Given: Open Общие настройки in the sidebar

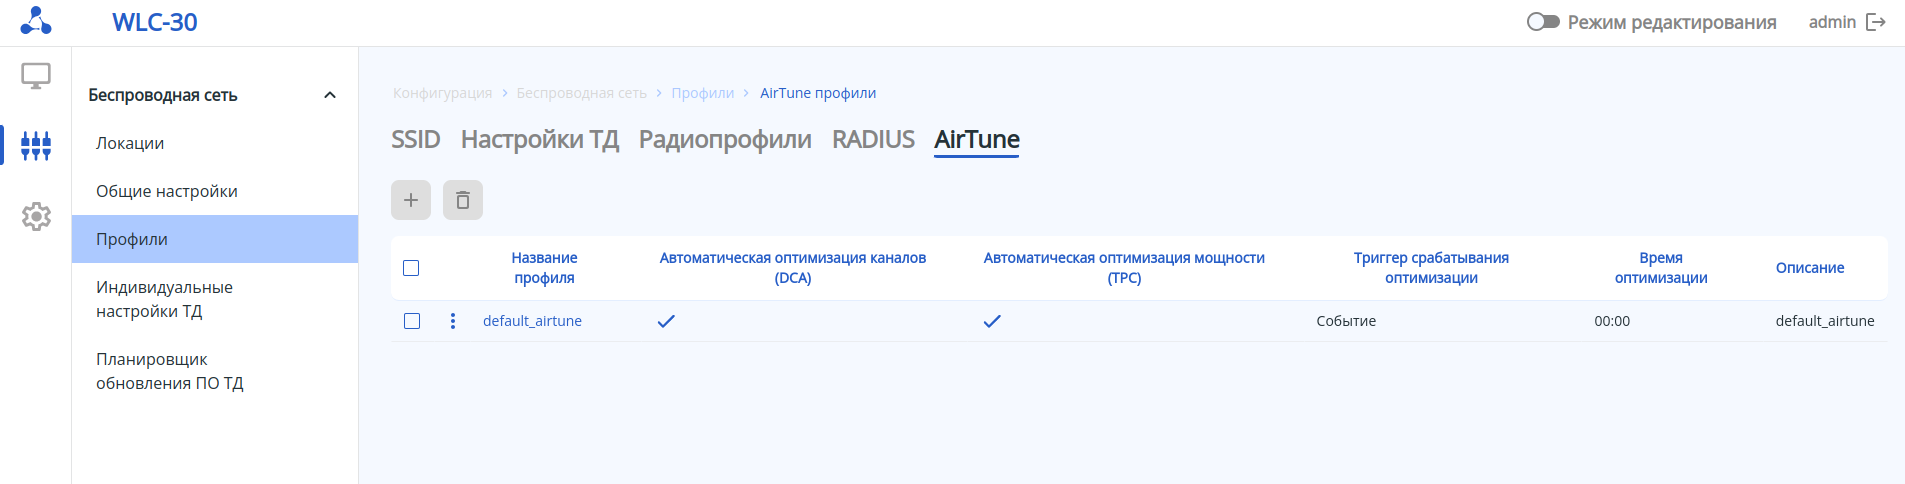Looking at the screenshot, I should click(167, 191).
